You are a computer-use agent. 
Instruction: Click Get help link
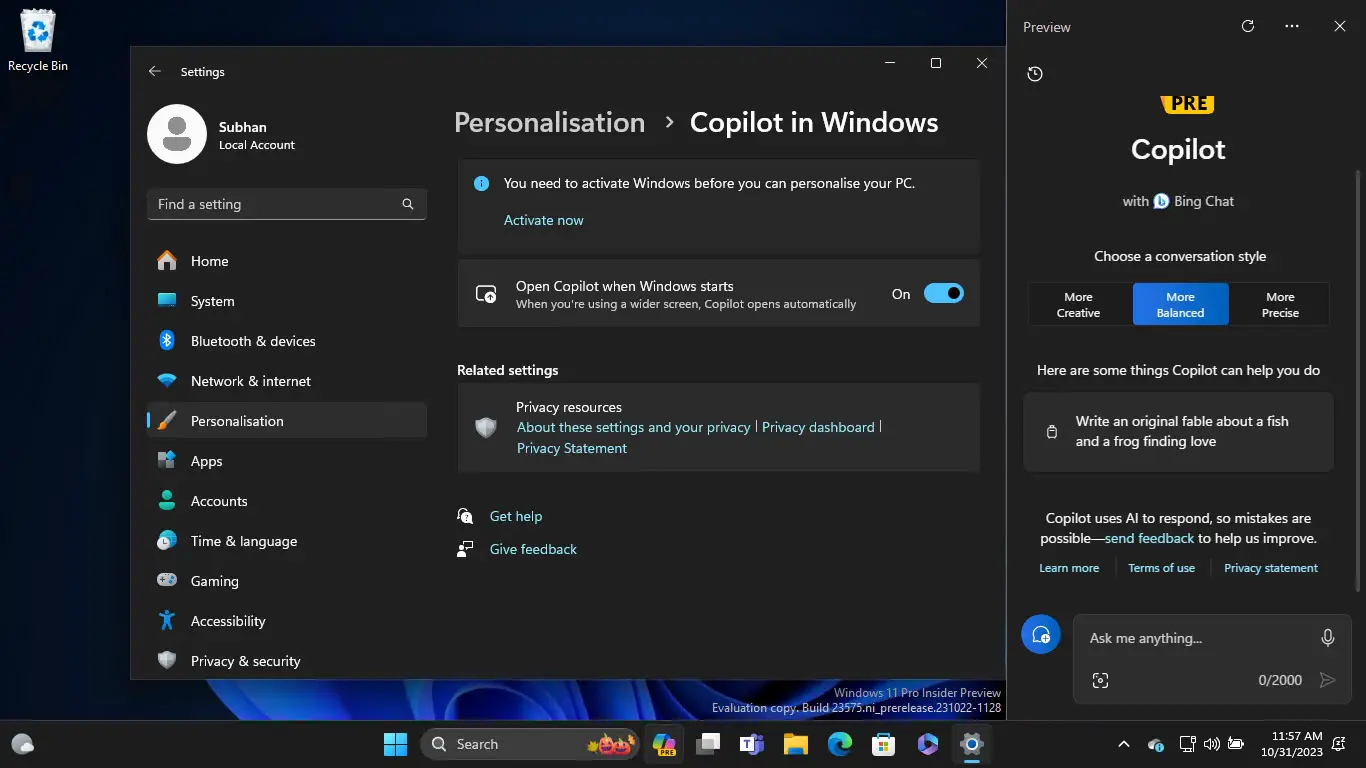click(x=516, y=516)
